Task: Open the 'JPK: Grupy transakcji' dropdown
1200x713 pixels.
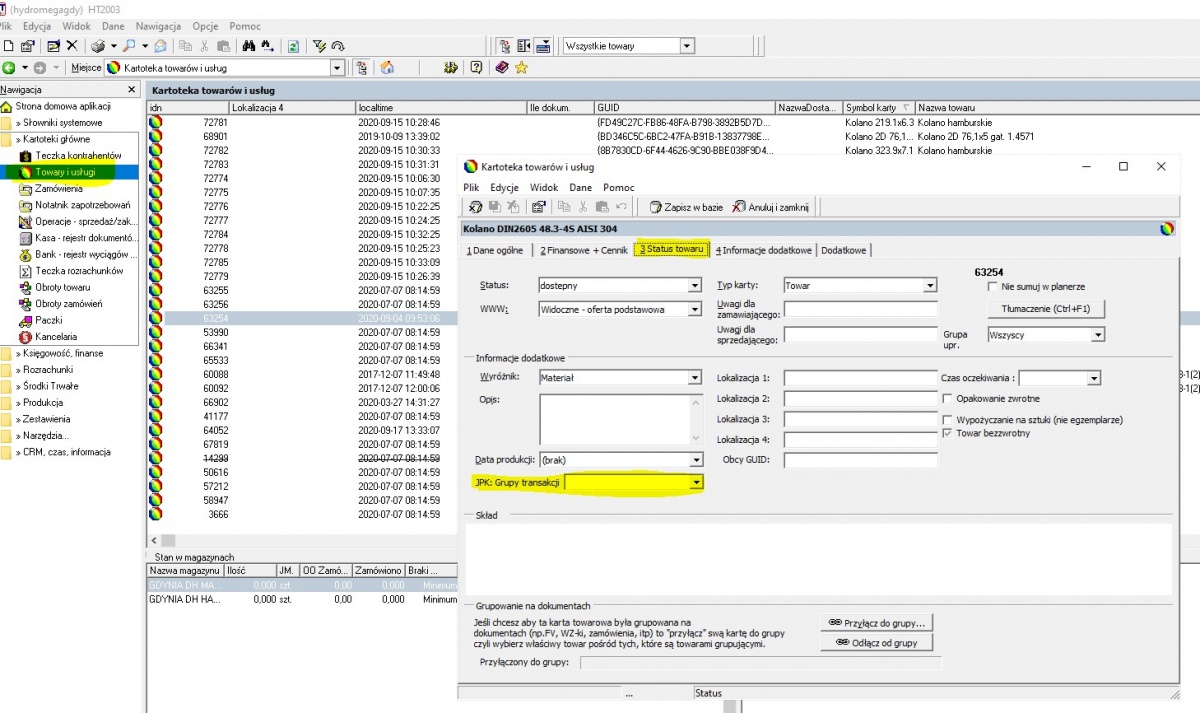Action: pyautogui.click(x=696, y=482)
